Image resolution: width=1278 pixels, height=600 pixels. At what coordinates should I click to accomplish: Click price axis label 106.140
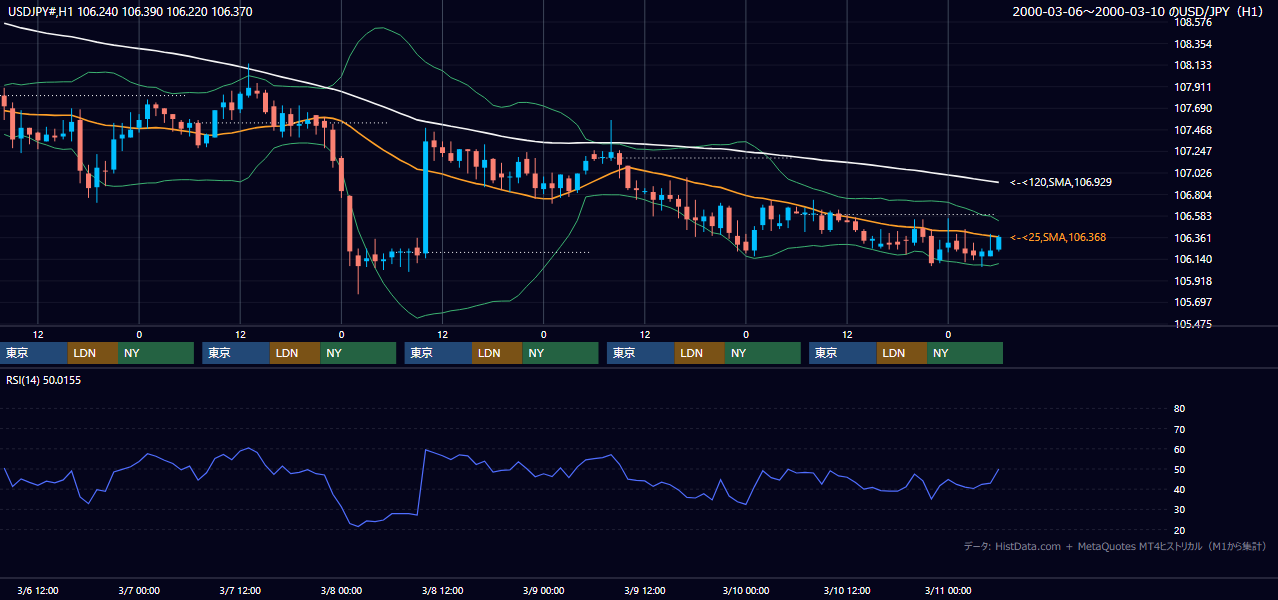pyautogui.click(x=1193, y=259)
